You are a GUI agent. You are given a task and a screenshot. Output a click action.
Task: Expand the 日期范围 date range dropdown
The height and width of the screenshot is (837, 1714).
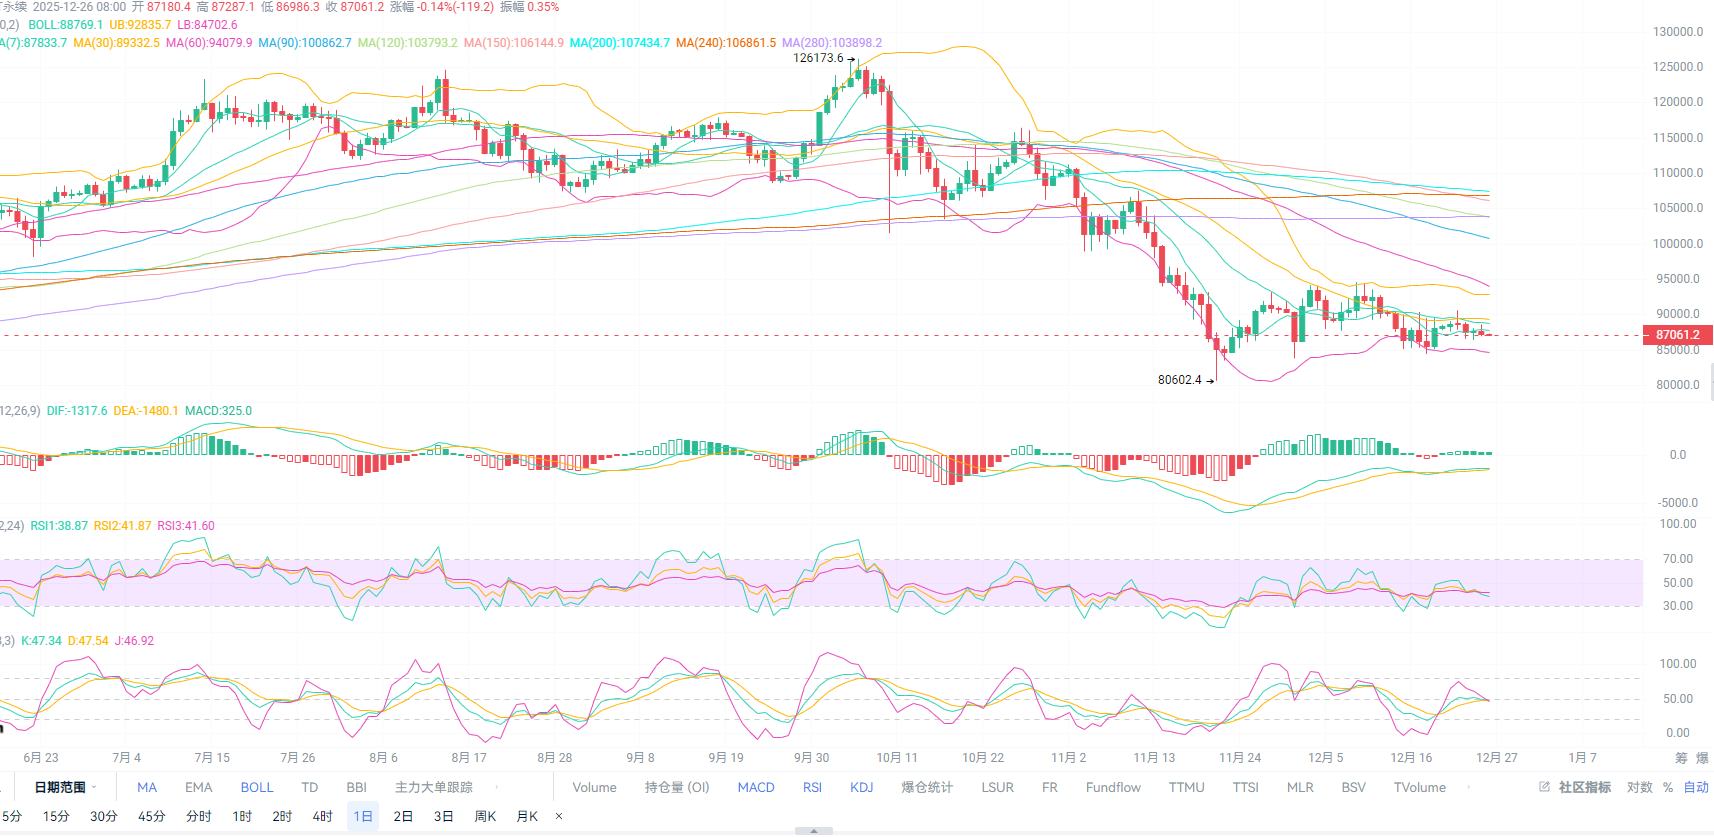tap(66, 788)
